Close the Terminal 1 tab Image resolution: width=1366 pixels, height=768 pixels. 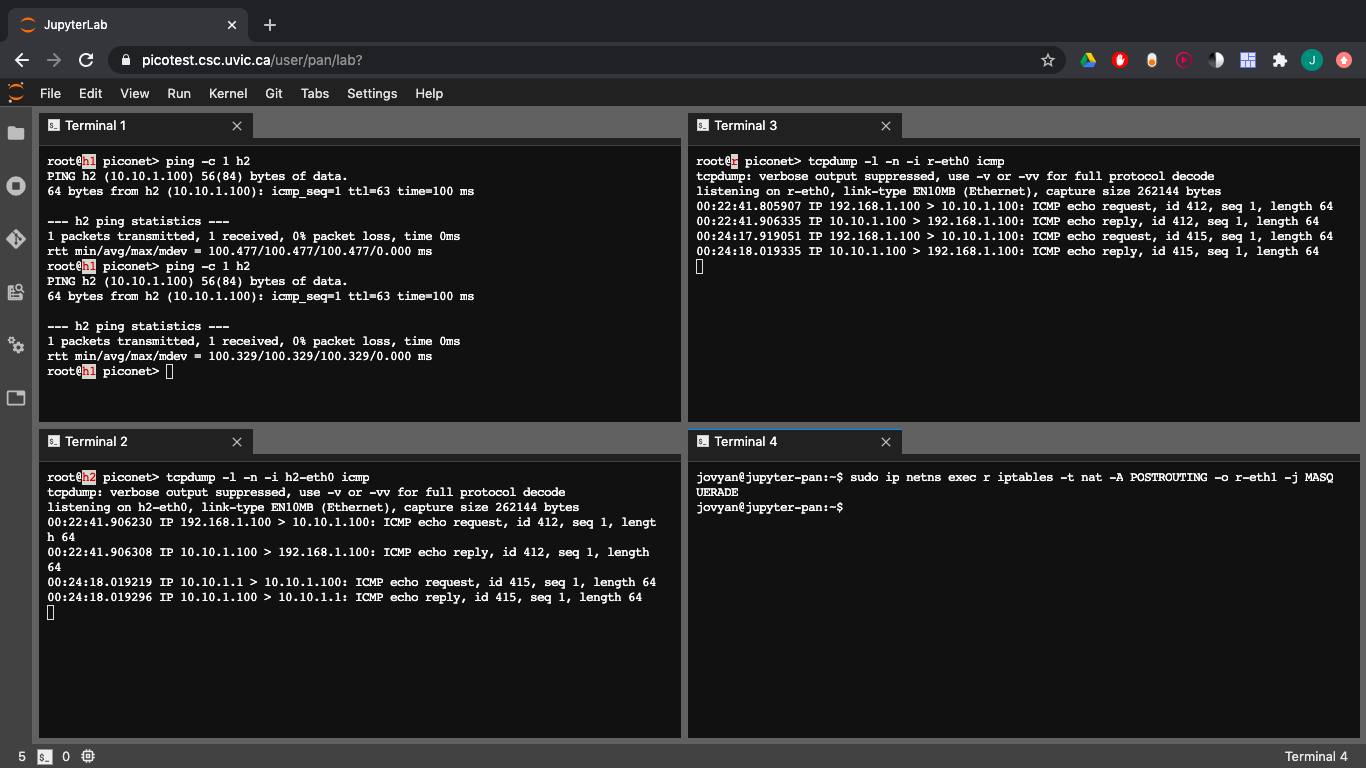tap(237, 126)
